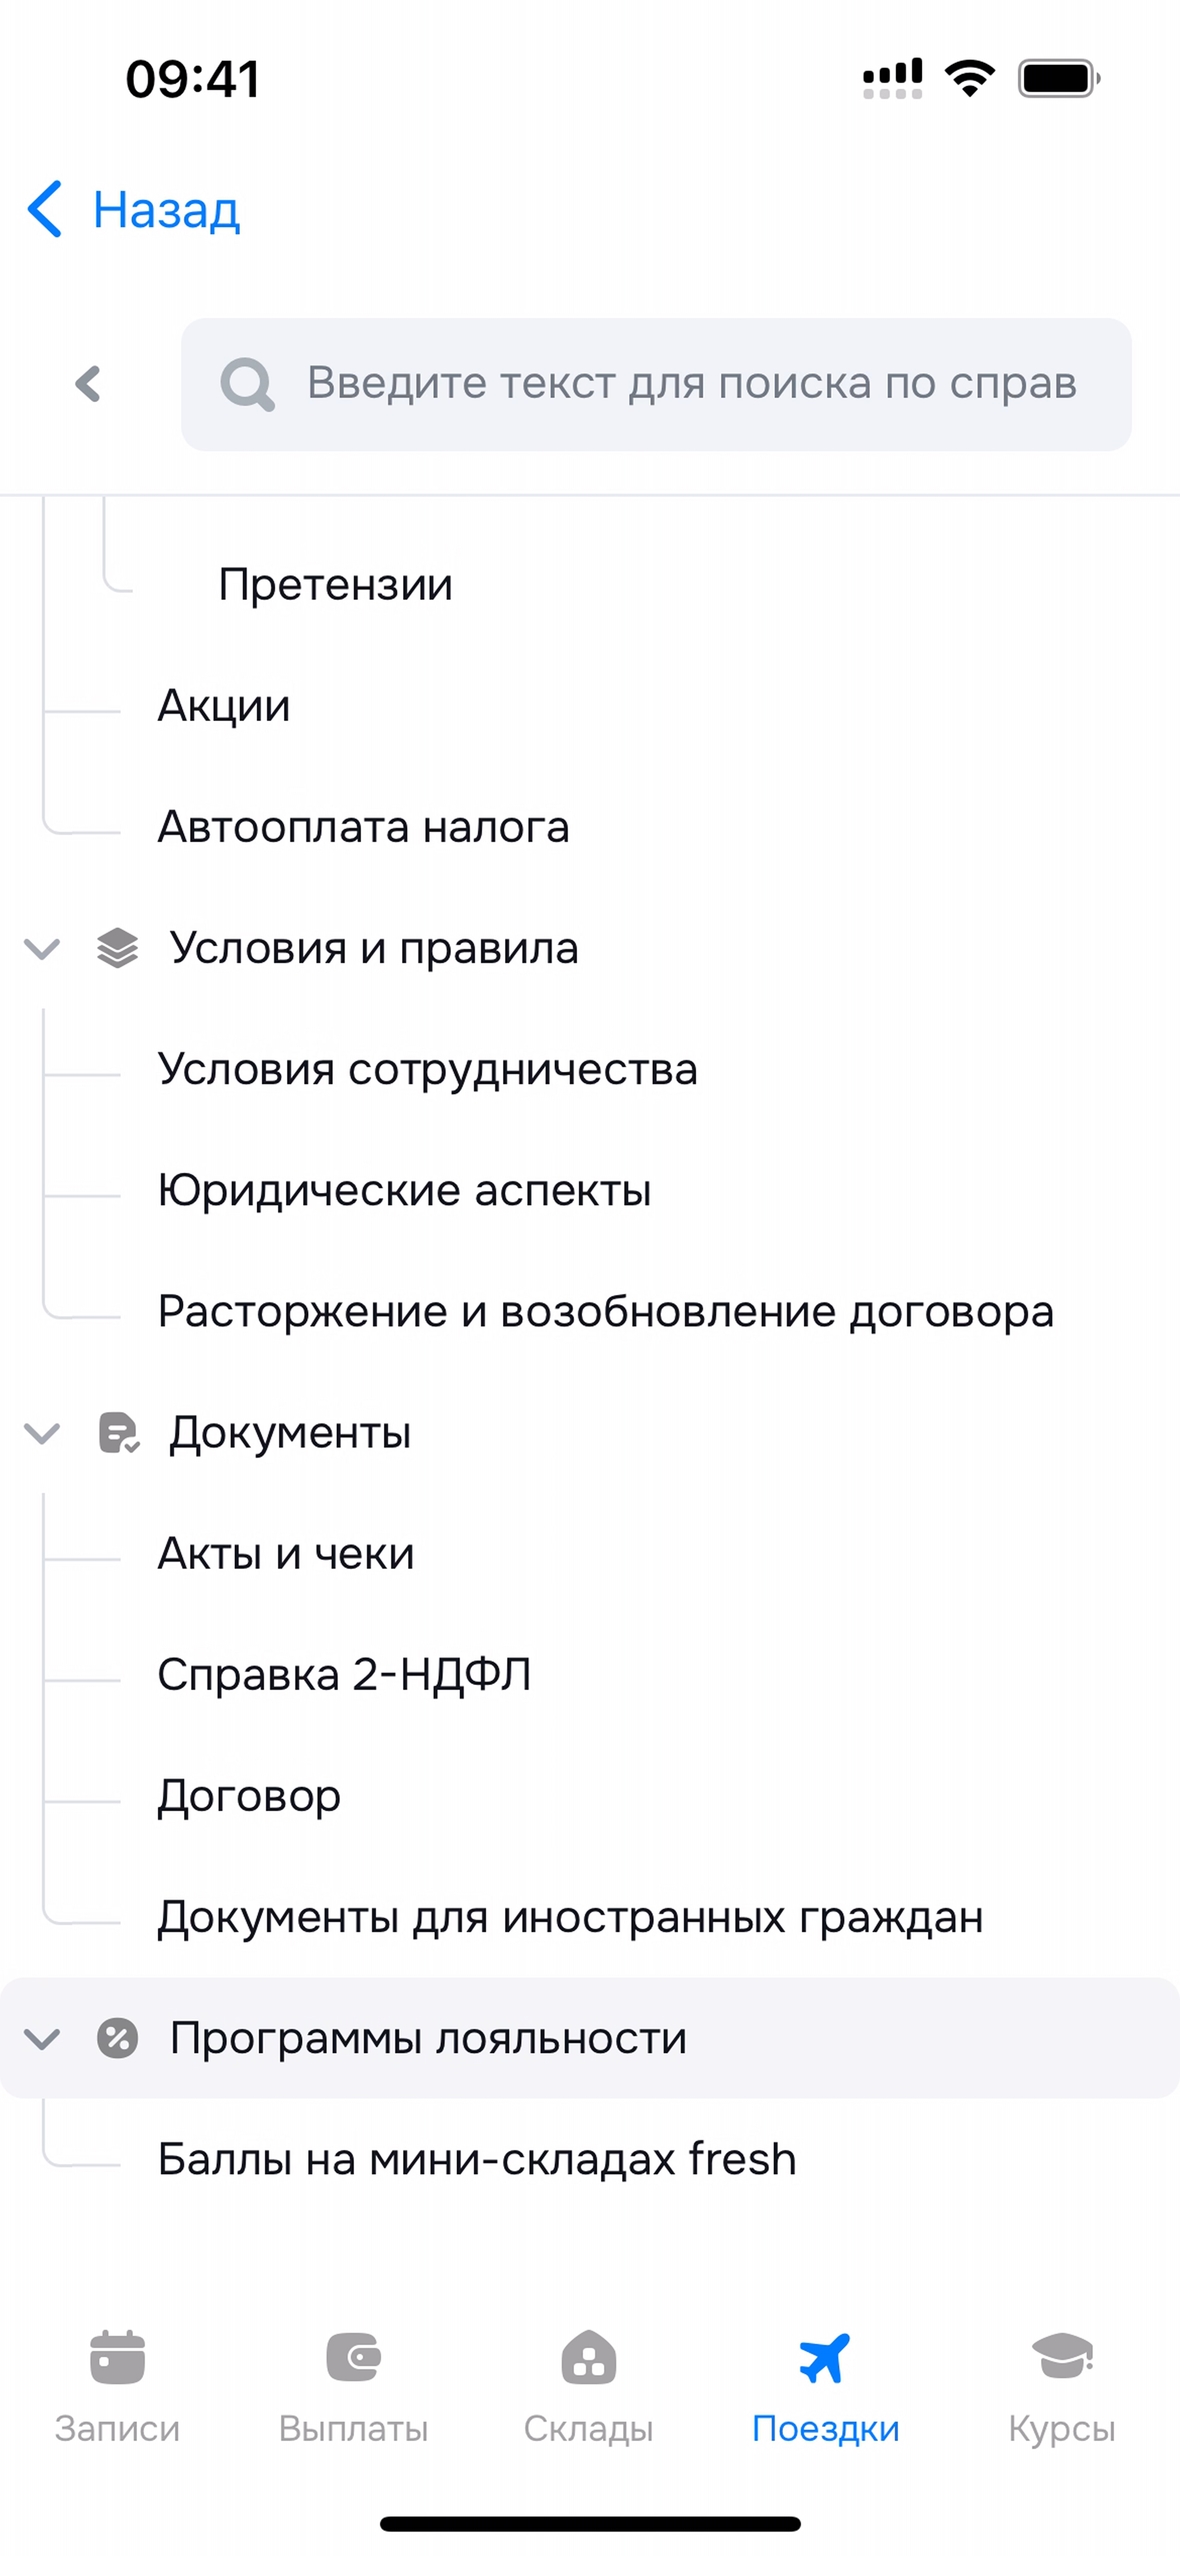The height and width of the screenshot is (2556, 1180).
Task: Collapse the Документы section chevron
Action: (42, 1433)
